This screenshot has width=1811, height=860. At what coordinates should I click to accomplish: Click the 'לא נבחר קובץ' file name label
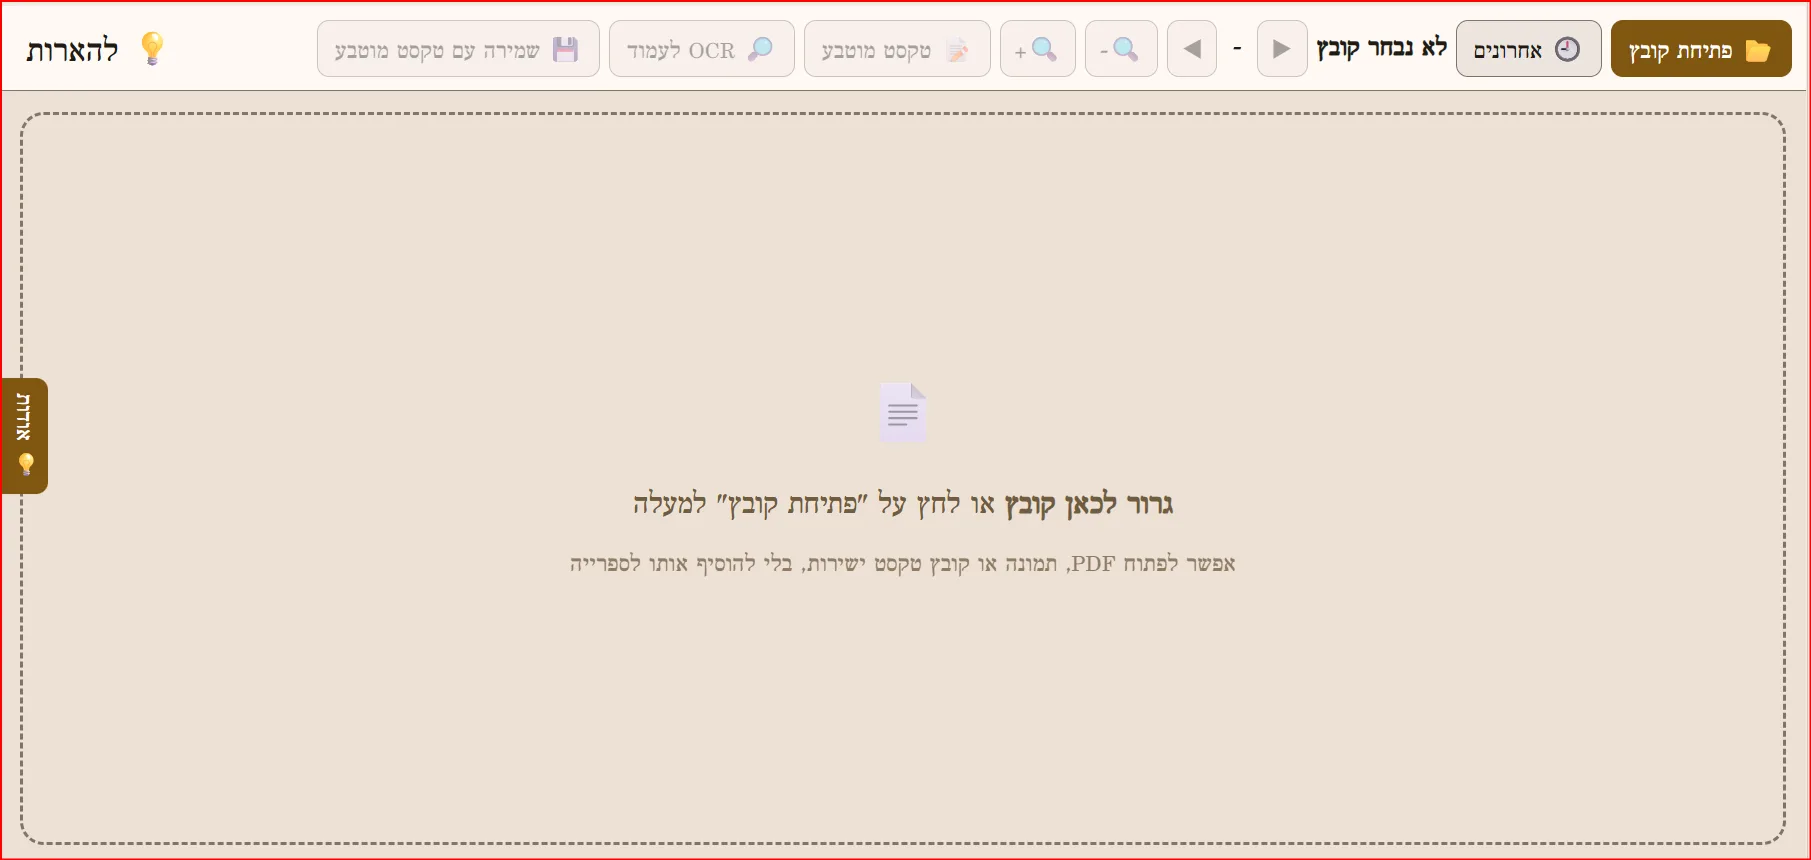pyautogui.click(x=1381, y=48)
